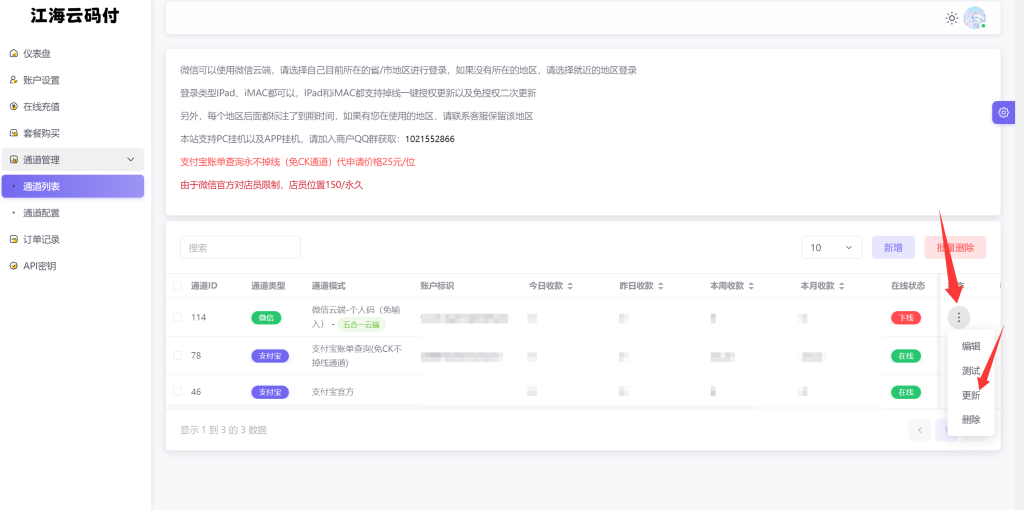Click 显示 1 到 3 的 3 数据 text
This screenshot has height=510, width=1024.
point(223,430)
